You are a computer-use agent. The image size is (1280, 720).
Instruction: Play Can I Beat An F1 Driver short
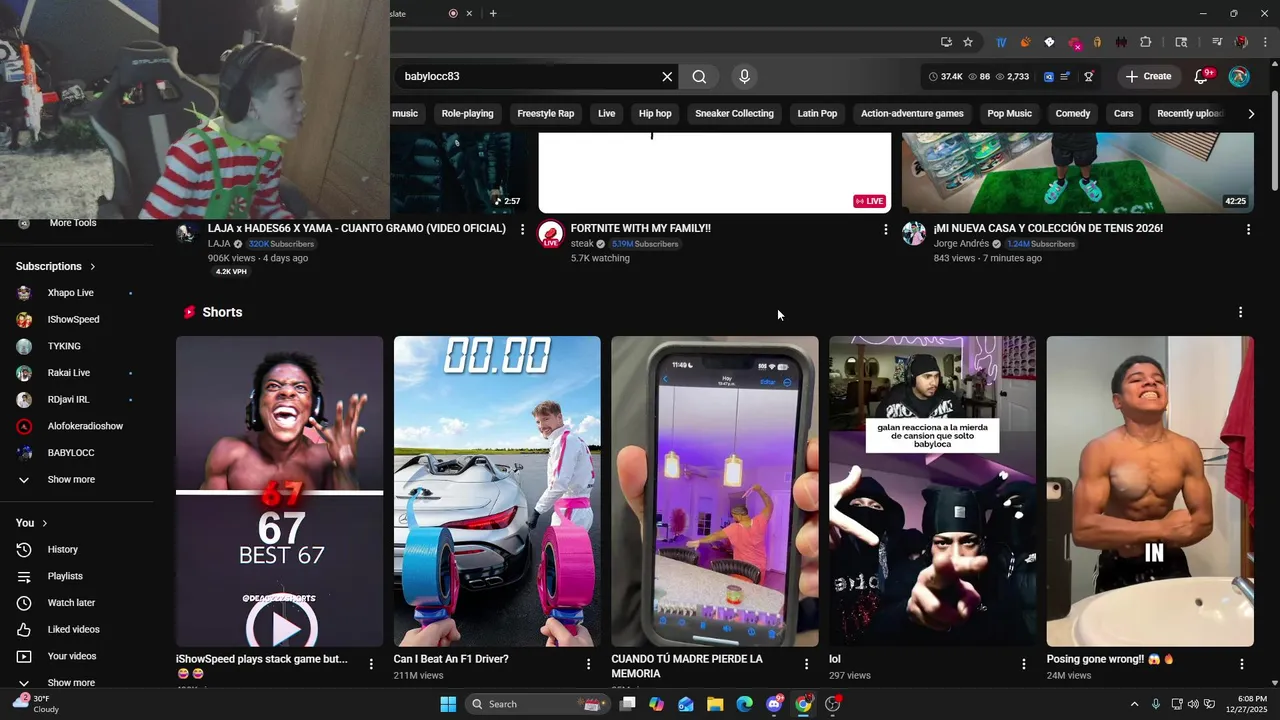(x=497, y=491)
